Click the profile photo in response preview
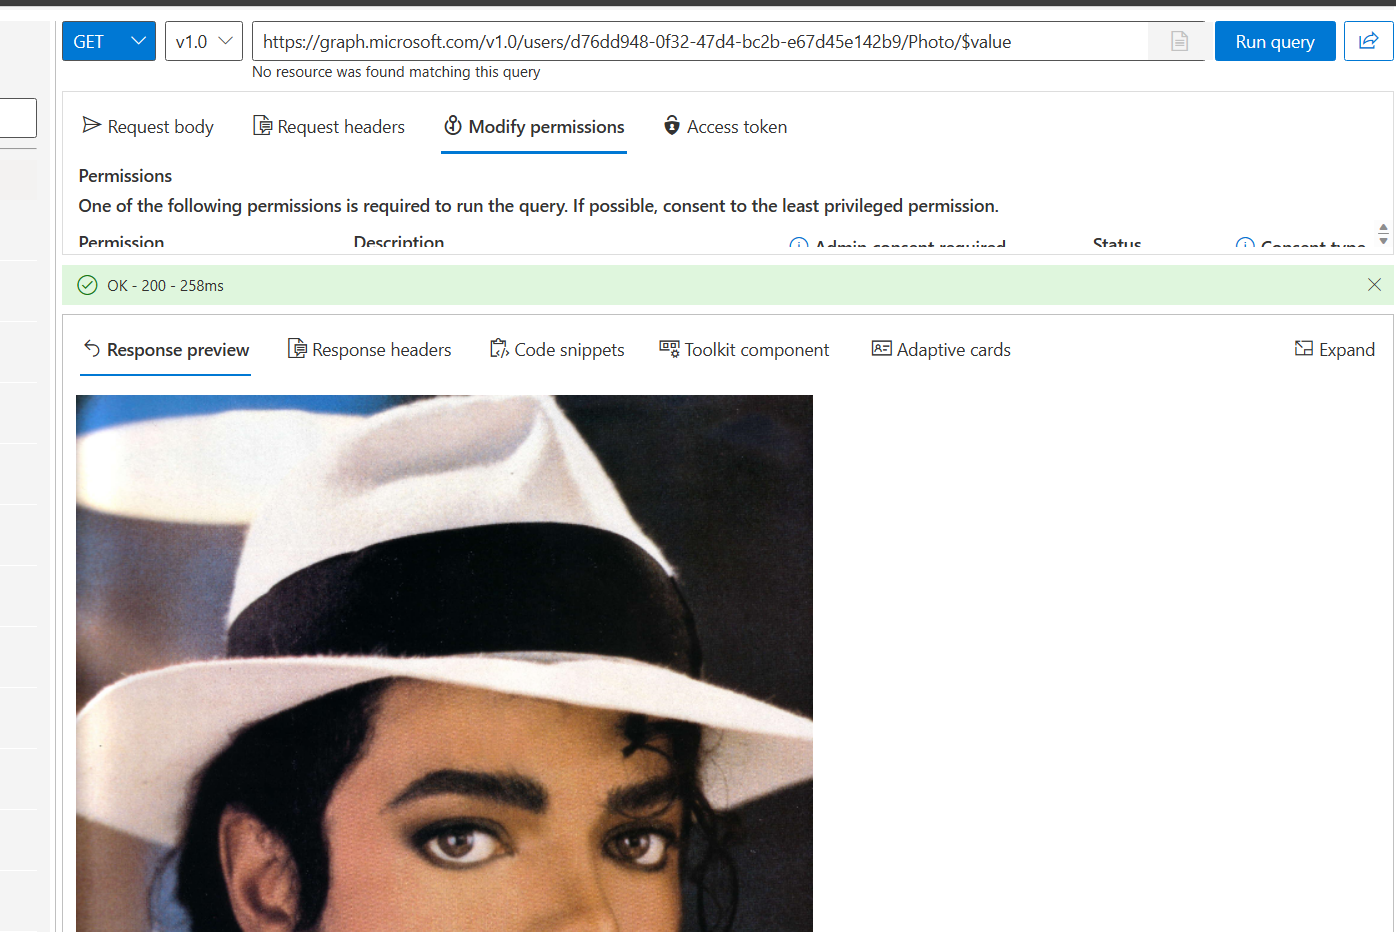Viewport: 1396px width, 932px height. point(444,663)
